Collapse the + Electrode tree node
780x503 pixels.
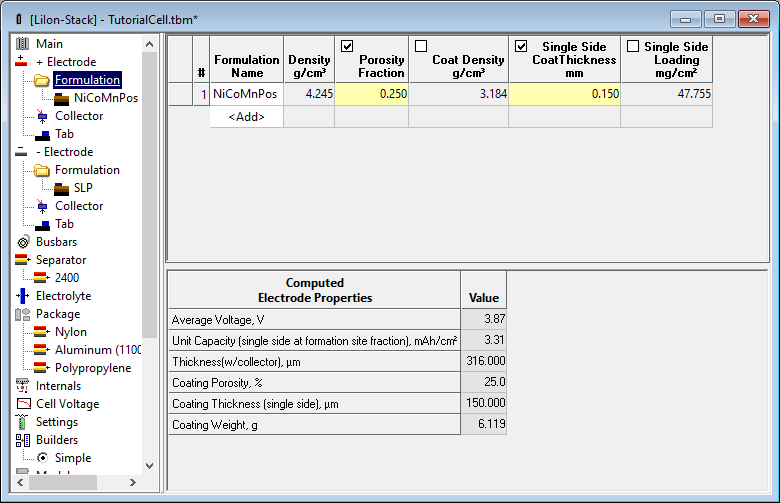point(22,62)
